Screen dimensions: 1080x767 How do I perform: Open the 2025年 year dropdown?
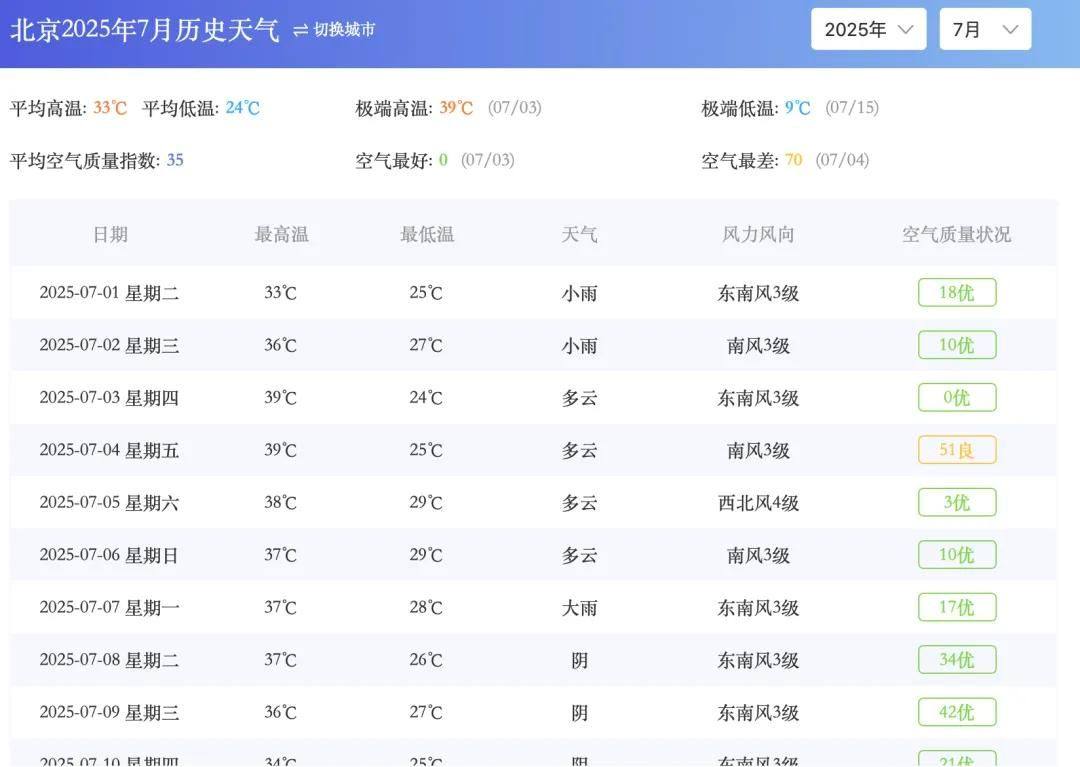(868, 29)
